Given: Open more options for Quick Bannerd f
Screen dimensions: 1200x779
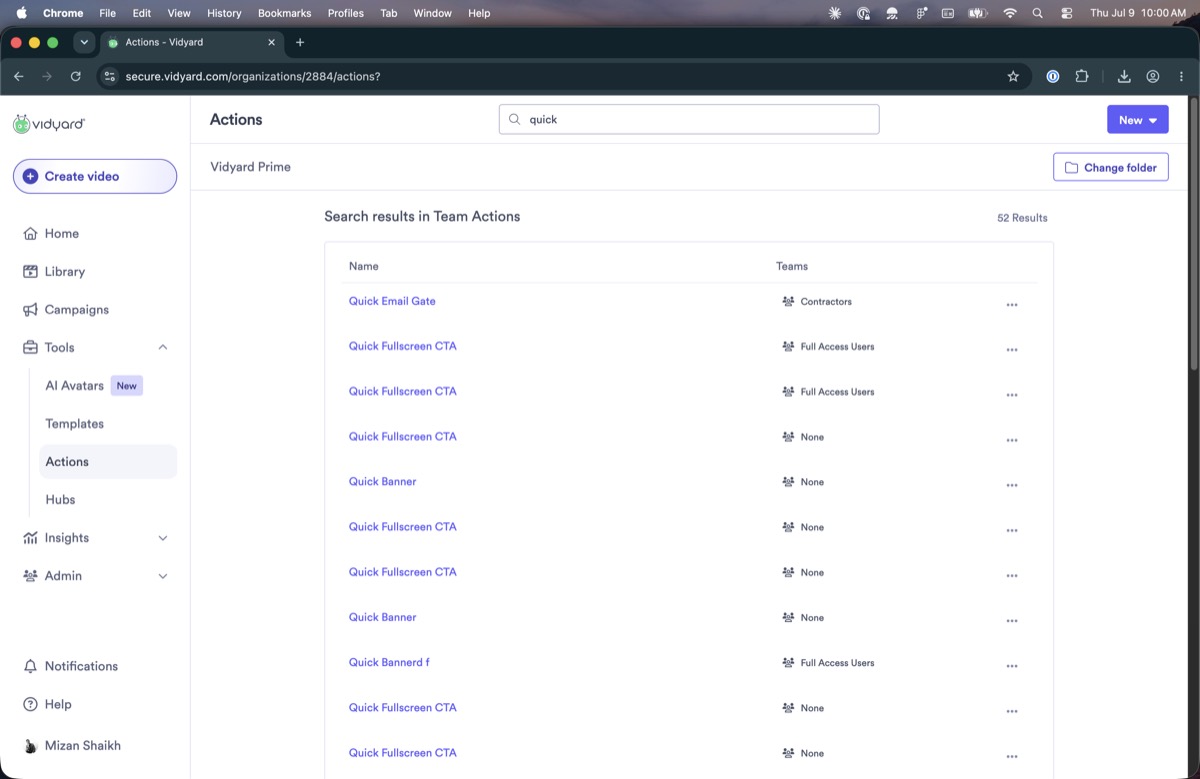Looking at the screenshot, I should pyautogui.click(x=1012, y=666).
